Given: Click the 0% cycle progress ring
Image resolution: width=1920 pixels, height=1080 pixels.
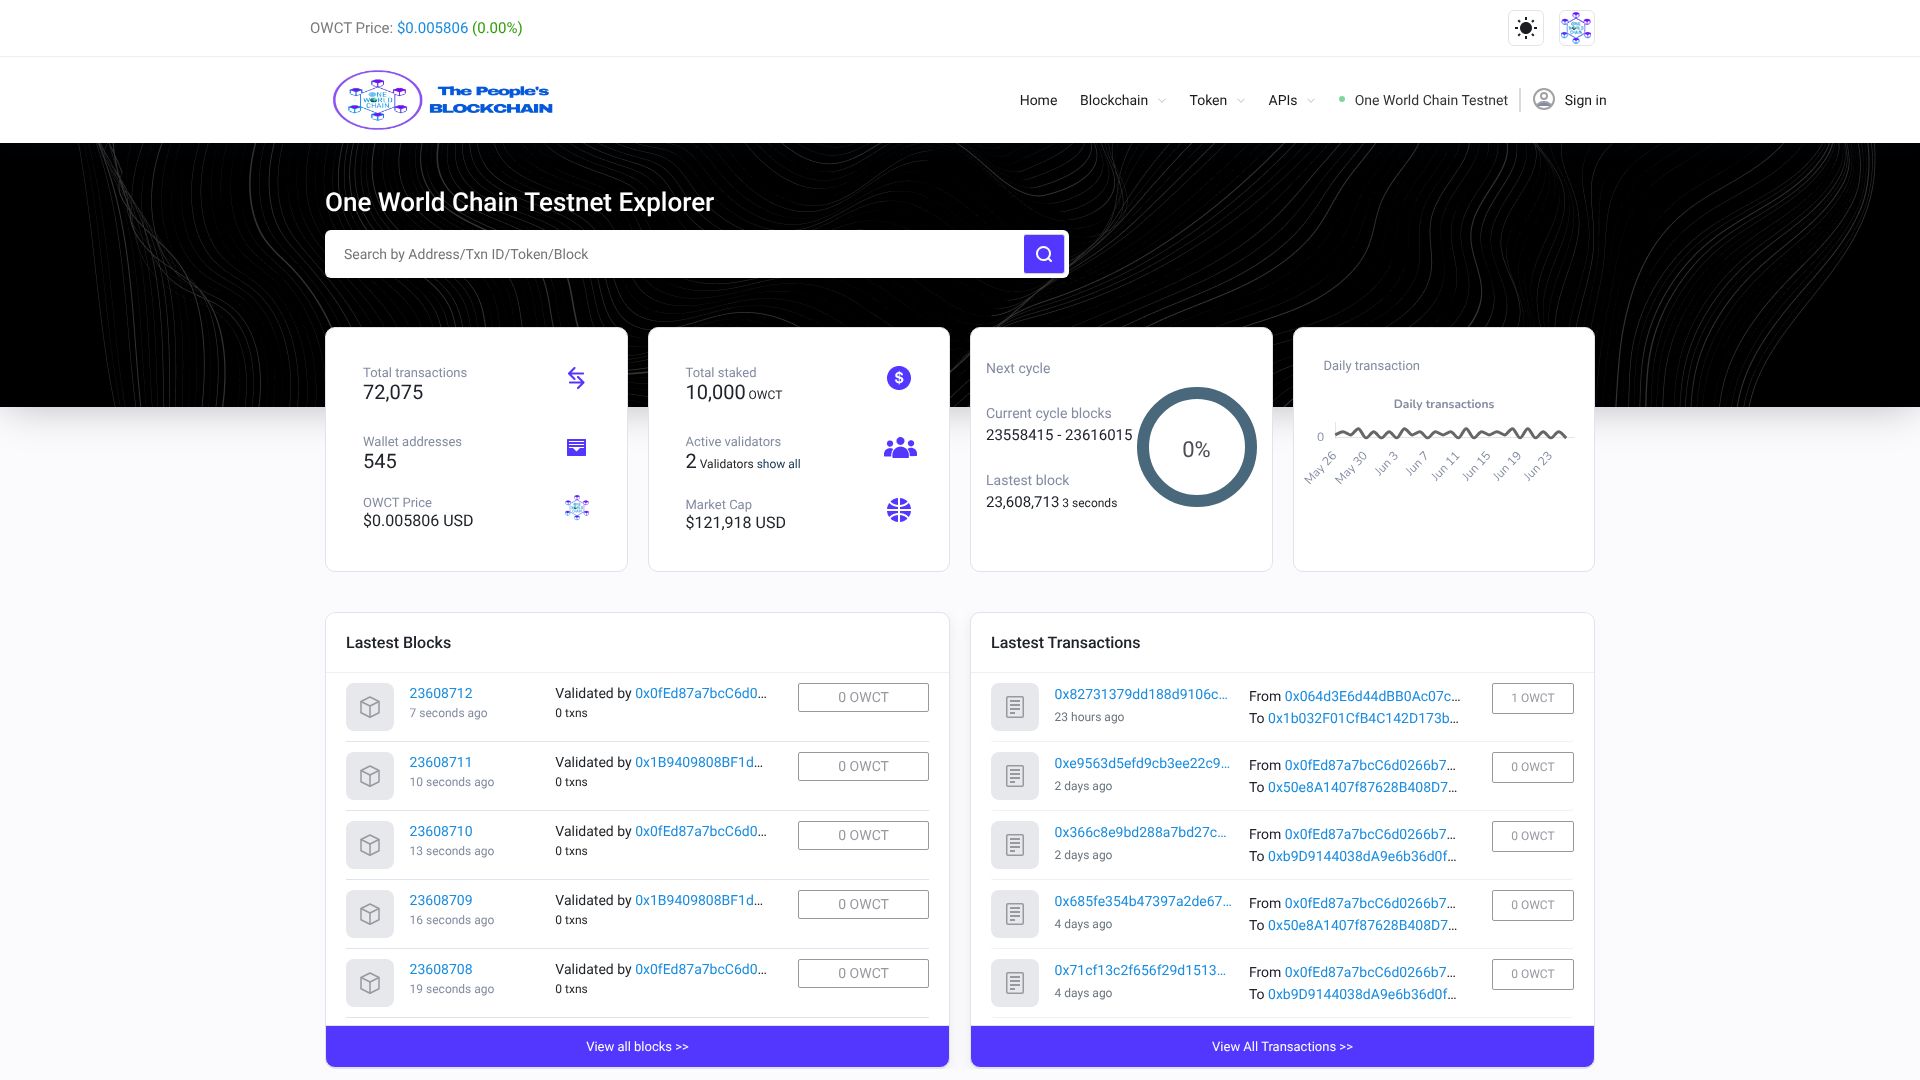Looking at the screenshot, I should click(x=1196, y=447).
